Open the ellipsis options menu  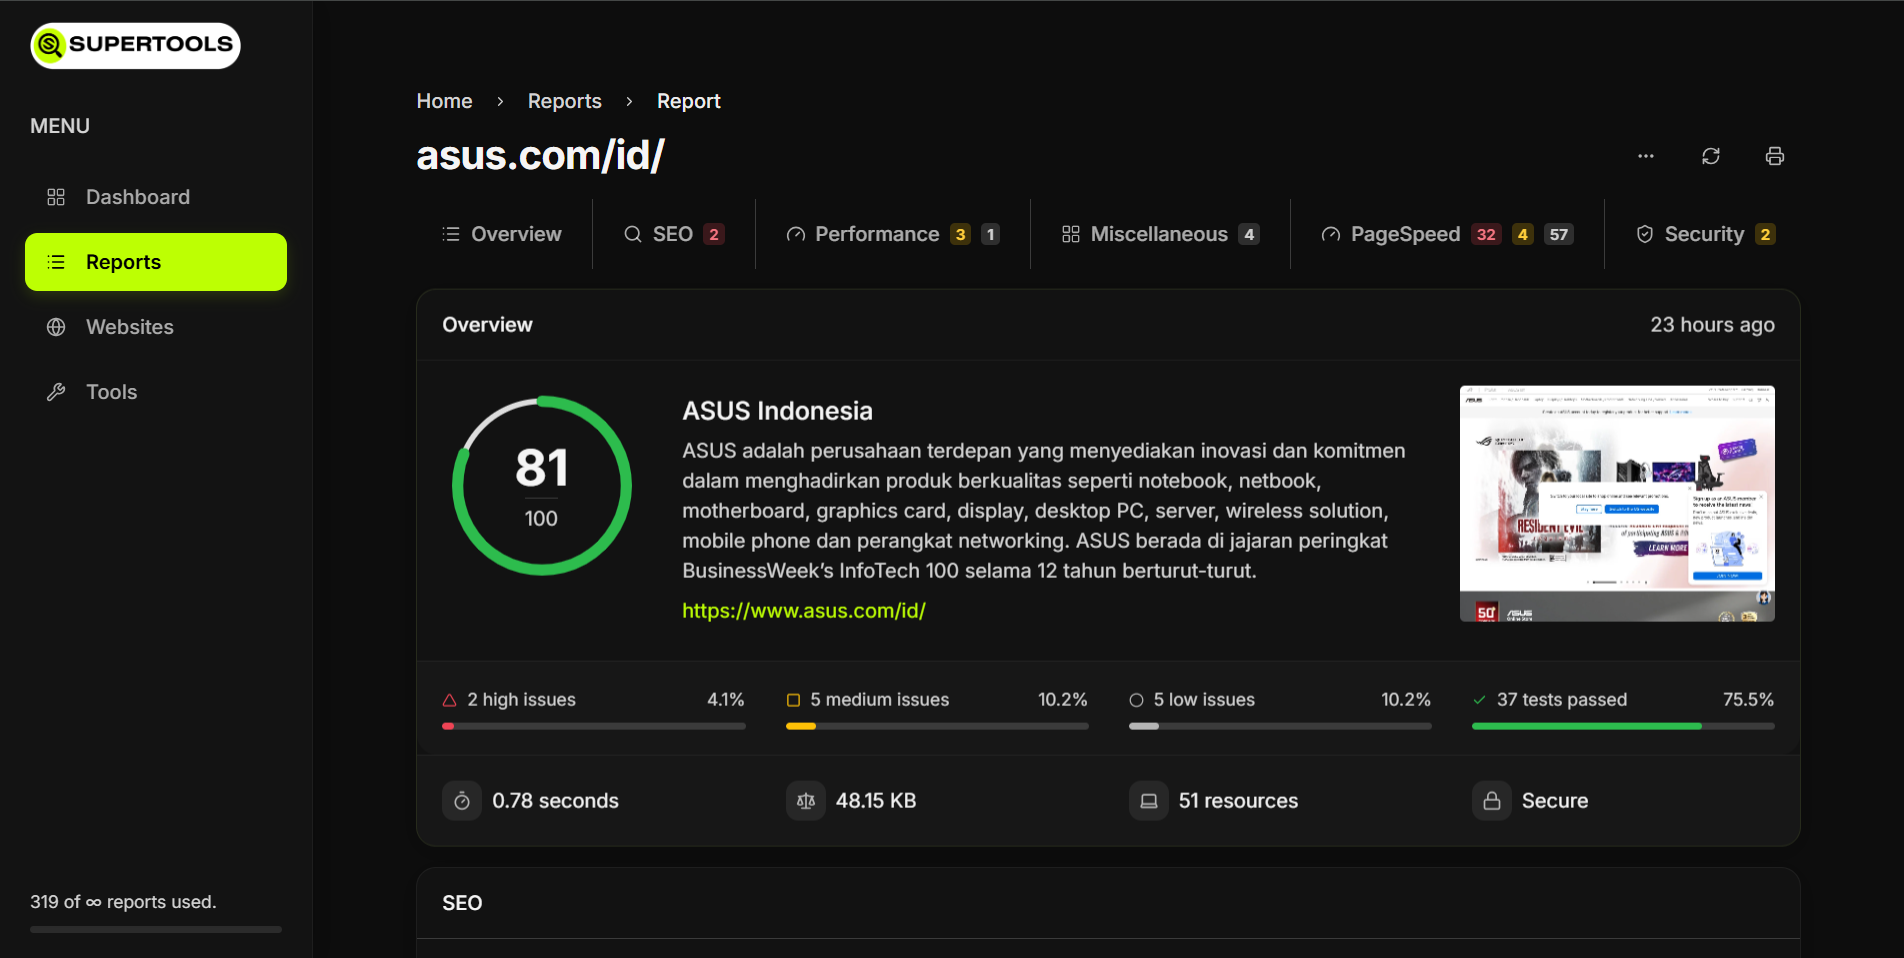point(1645,156)
